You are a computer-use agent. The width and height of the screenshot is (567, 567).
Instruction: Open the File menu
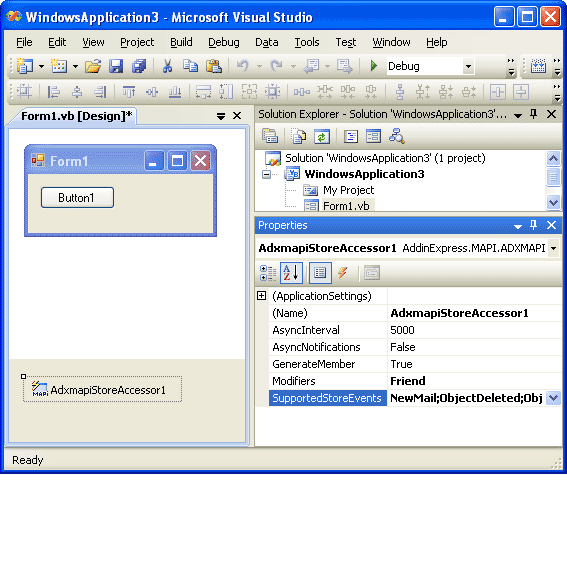24,42
